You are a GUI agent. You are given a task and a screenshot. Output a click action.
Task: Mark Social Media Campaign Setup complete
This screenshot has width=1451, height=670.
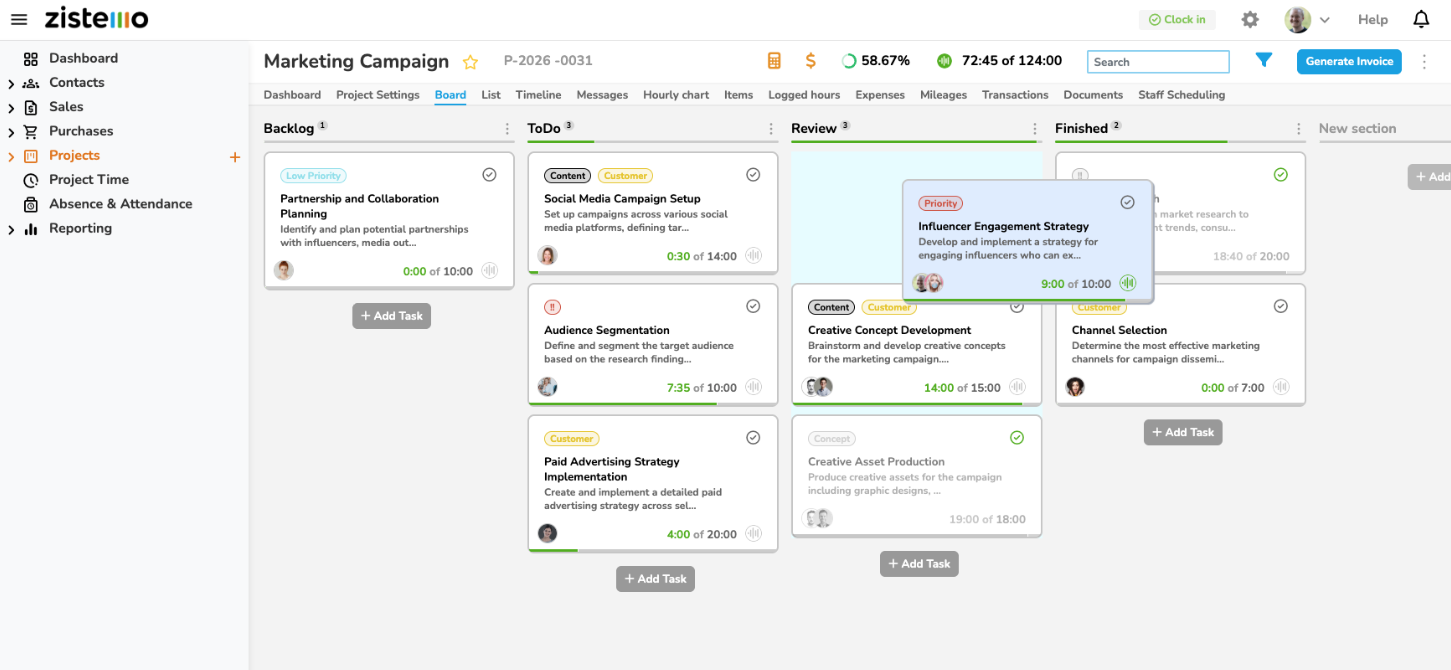point(753,174)
